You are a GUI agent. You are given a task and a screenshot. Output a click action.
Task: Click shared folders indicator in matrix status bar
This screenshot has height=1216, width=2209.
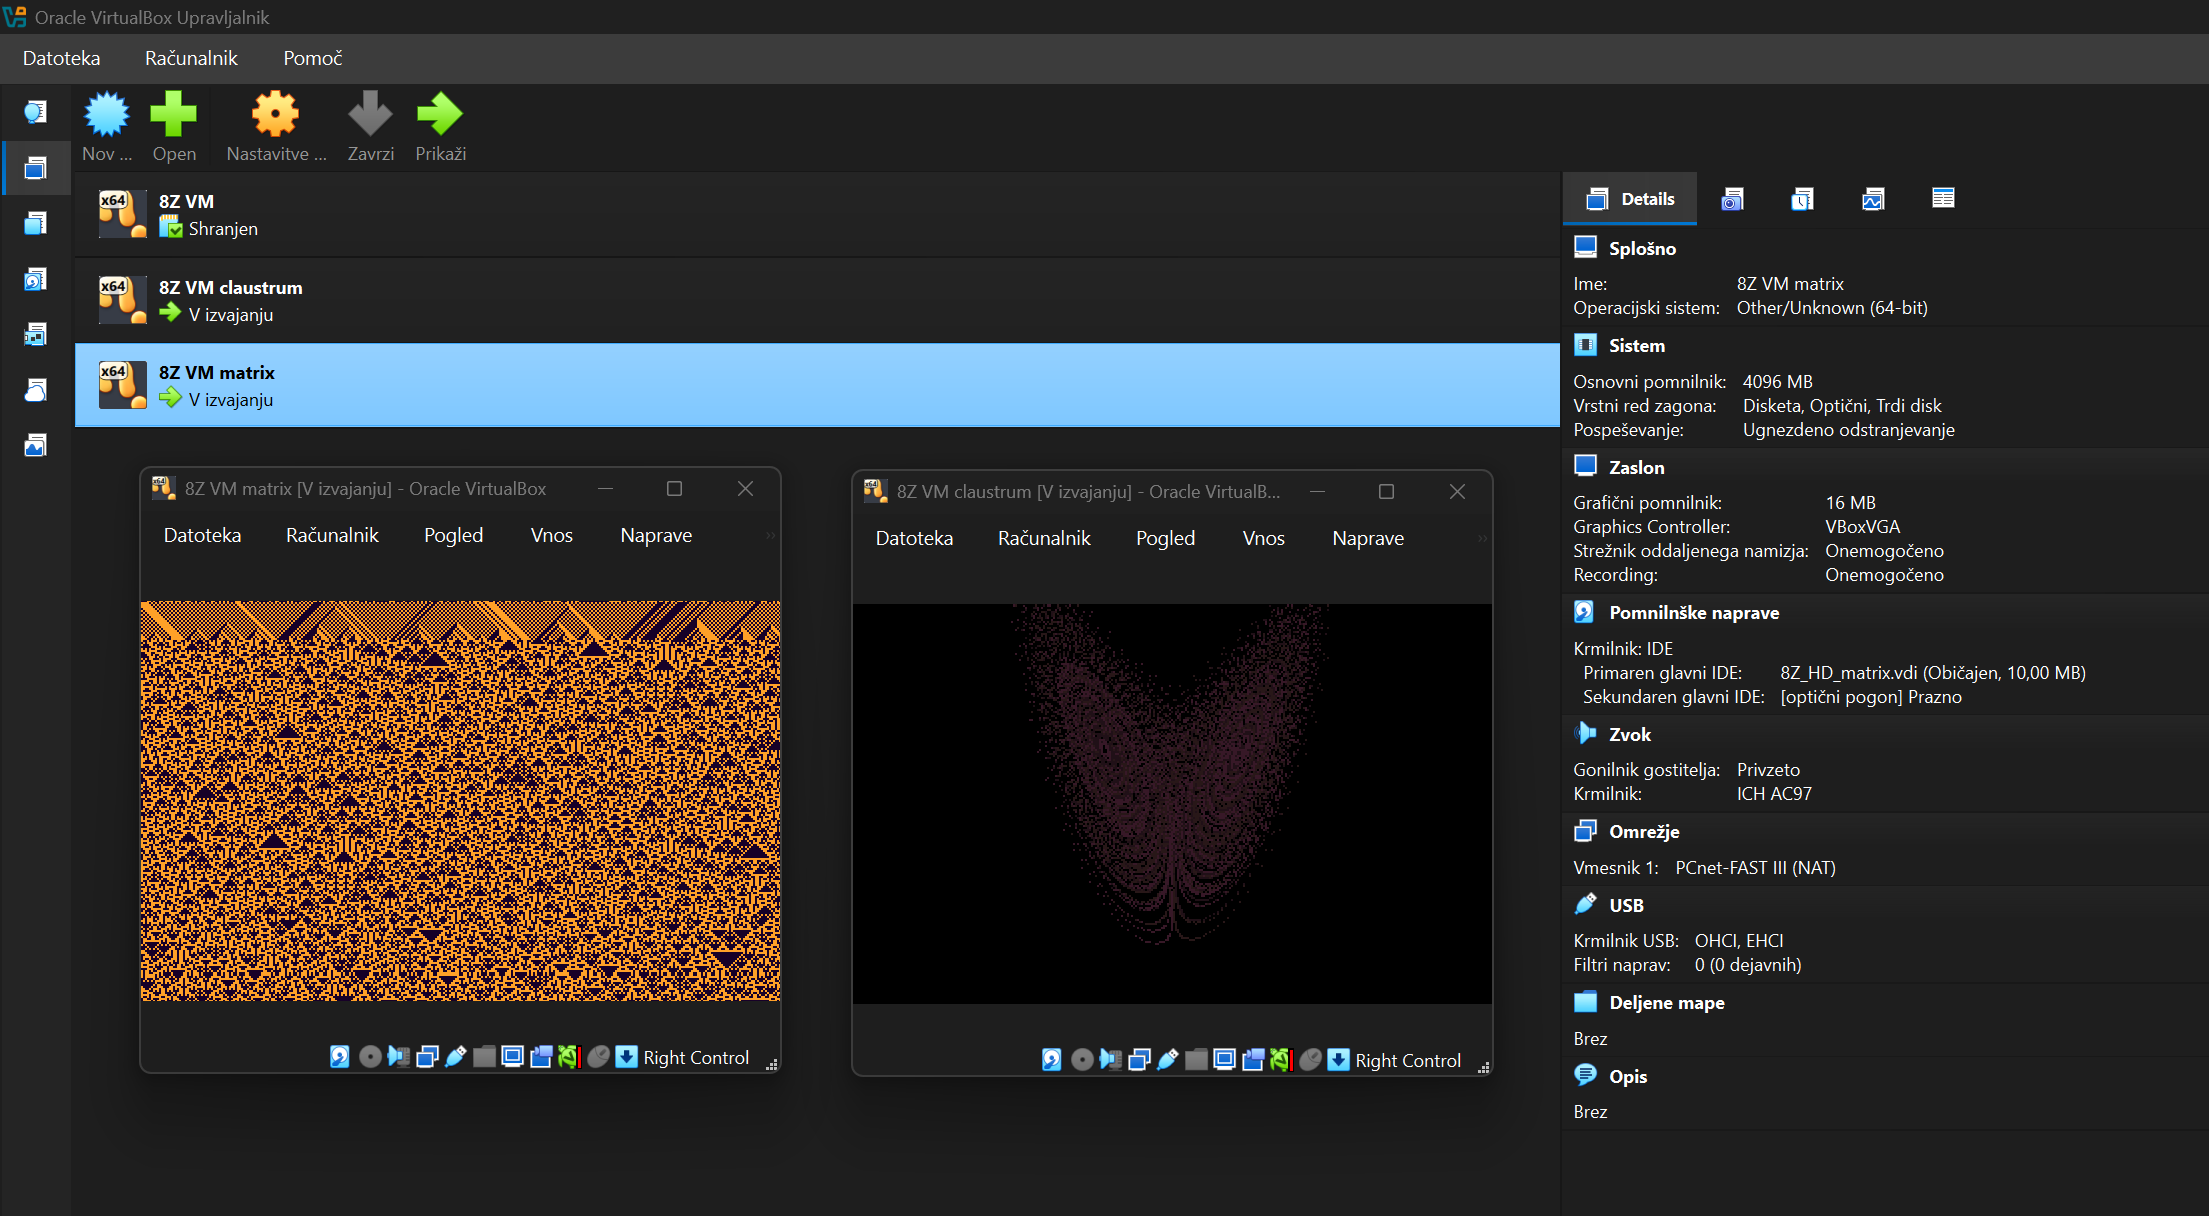(x=484, y=1057)
